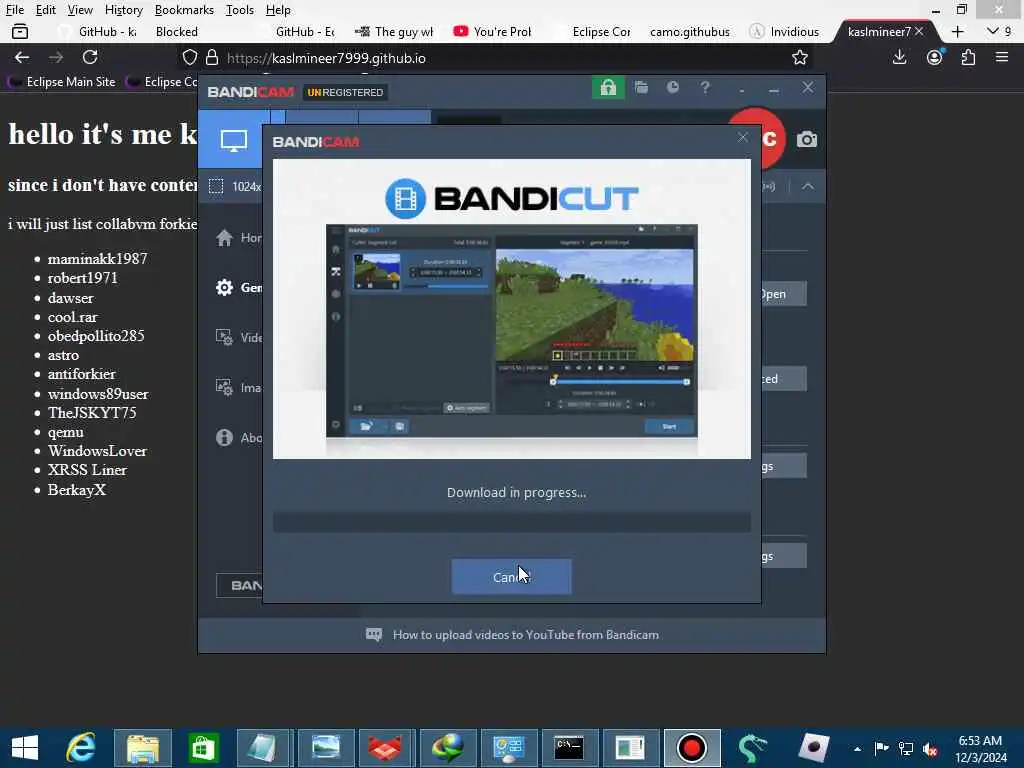Image resolution: width=1024 pixels, height=768 pixels.
Task: Open Bandicam About sidebar tab
Action: 238,438
